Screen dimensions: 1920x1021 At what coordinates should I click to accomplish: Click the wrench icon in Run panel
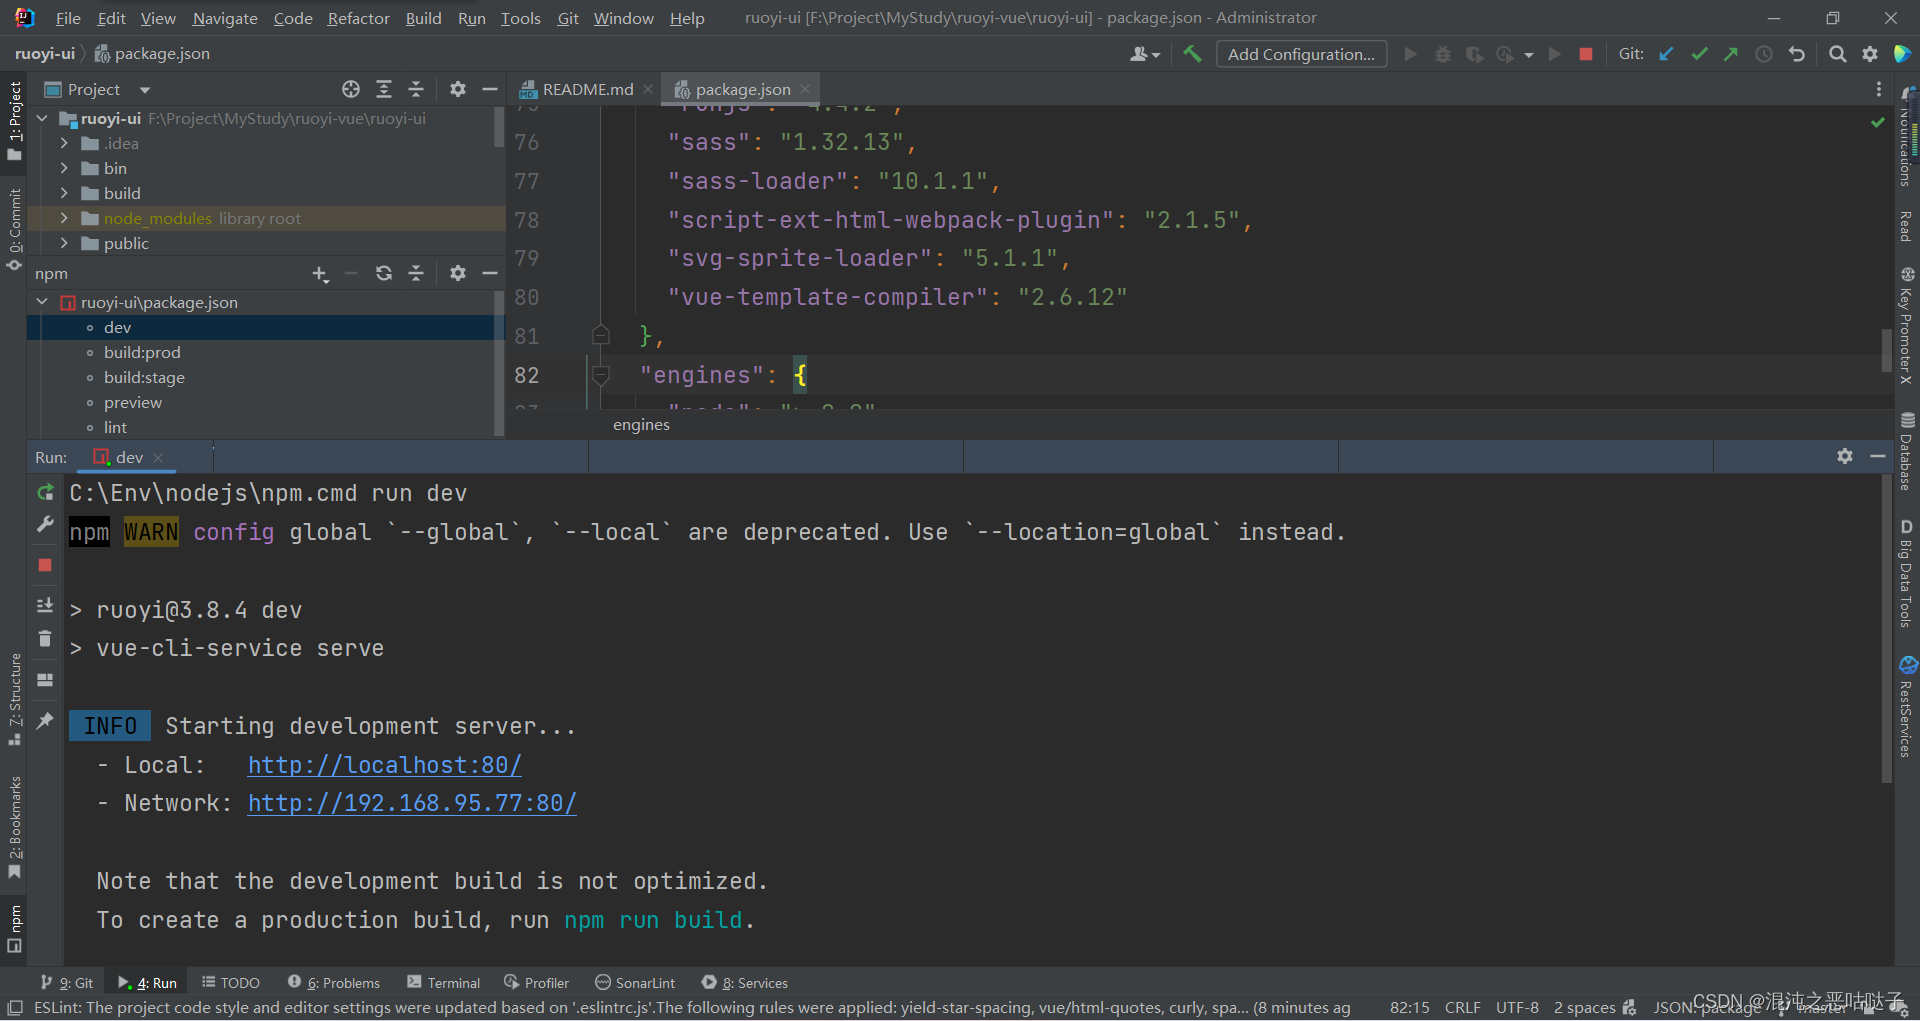pyautogui.click(x=45, y=524)
